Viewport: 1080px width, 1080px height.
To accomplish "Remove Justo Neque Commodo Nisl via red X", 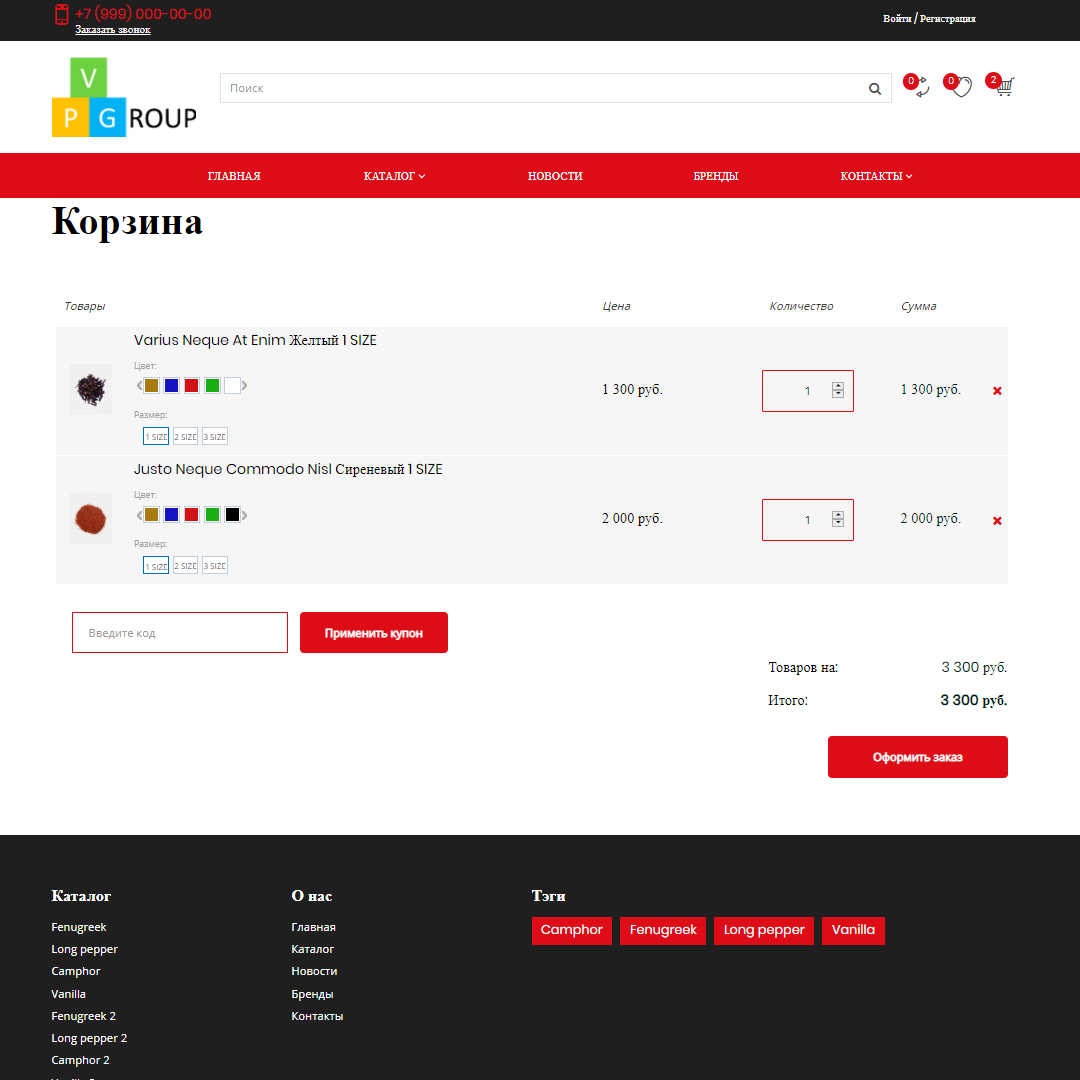I will [997, 520].
